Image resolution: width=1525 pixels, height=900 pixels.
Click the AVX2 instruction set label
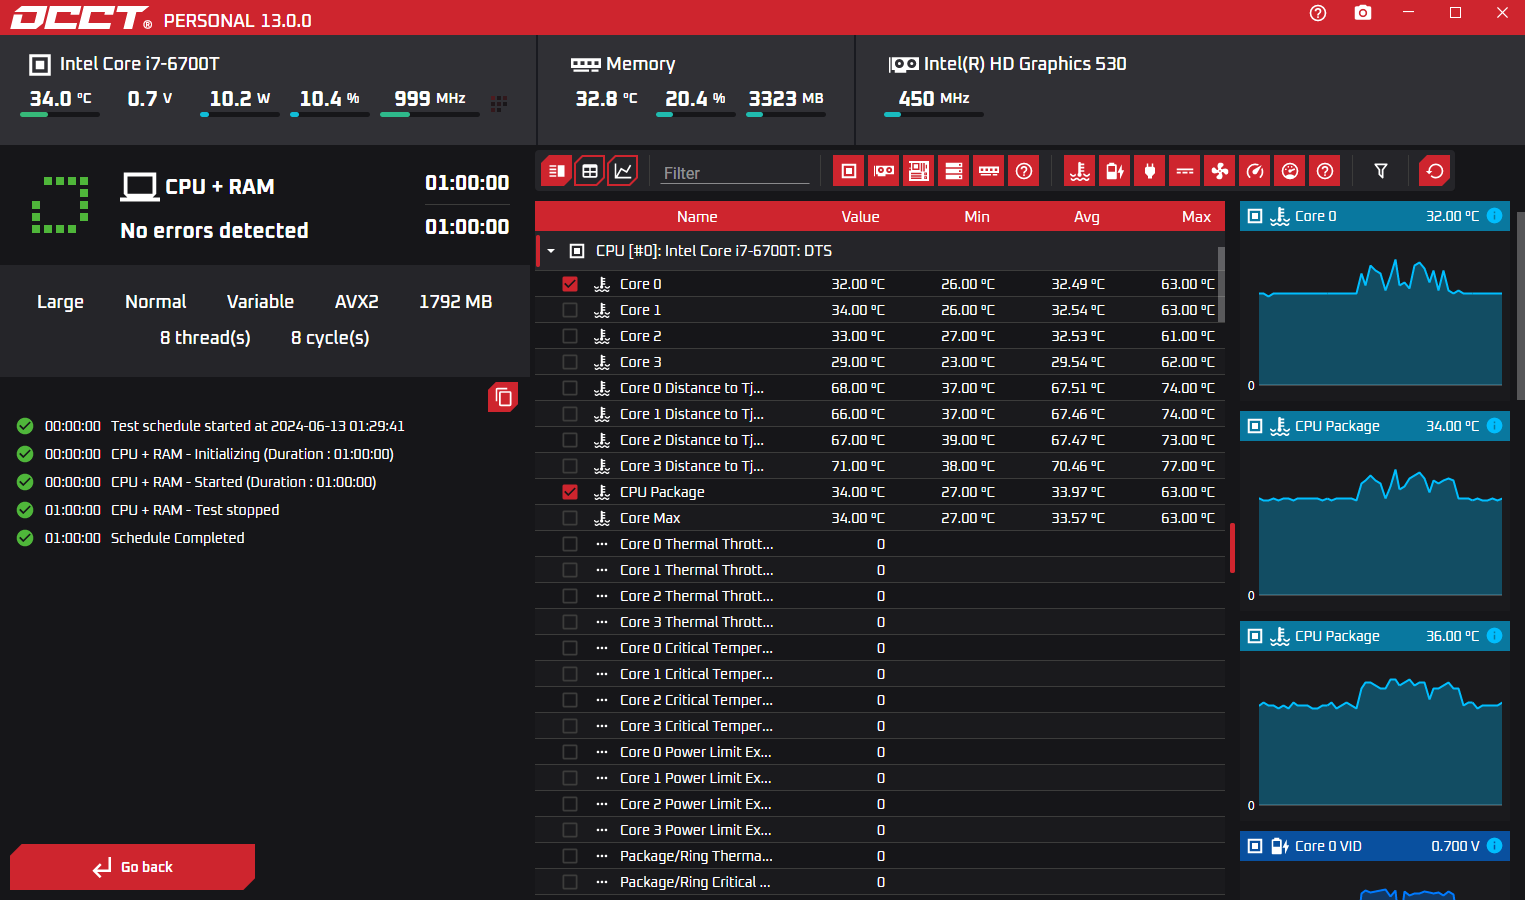click(x=356, y=302)
